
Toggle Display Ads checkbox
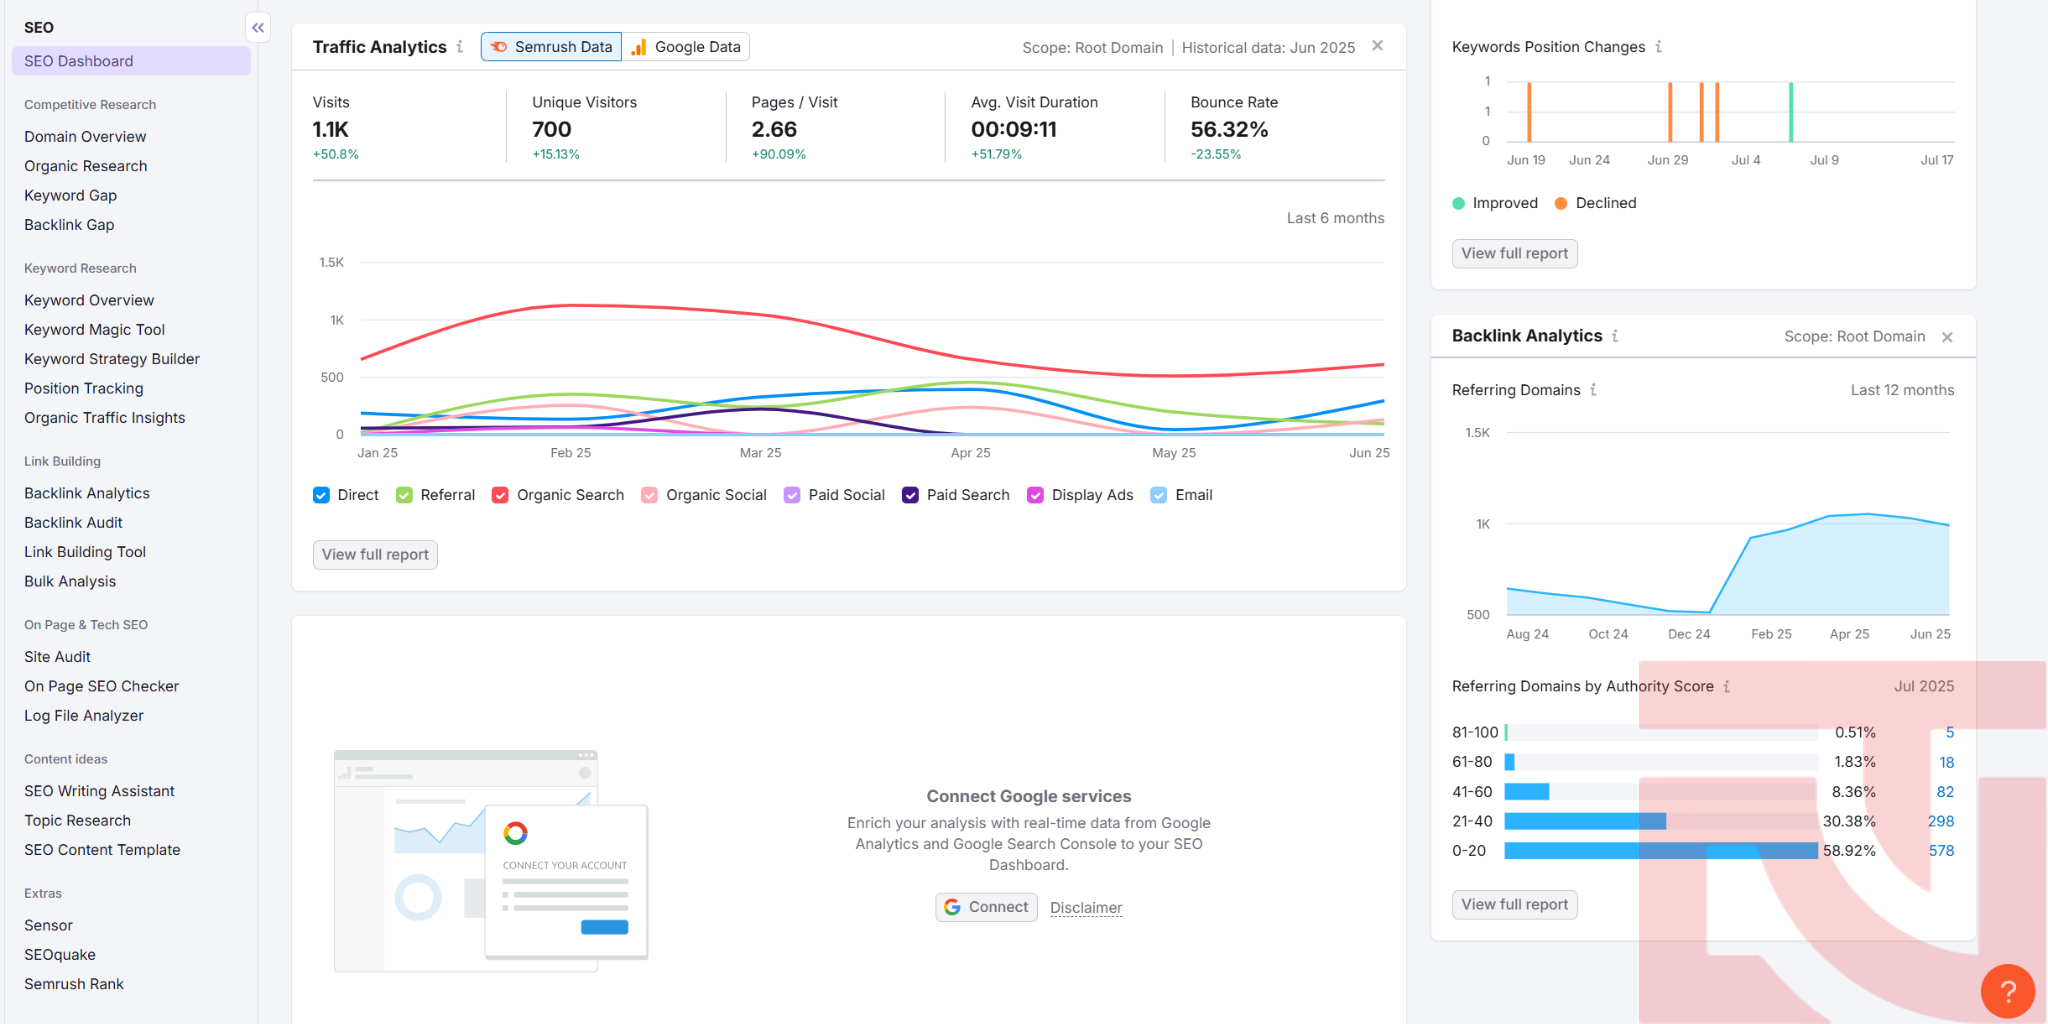[1035, 495]
